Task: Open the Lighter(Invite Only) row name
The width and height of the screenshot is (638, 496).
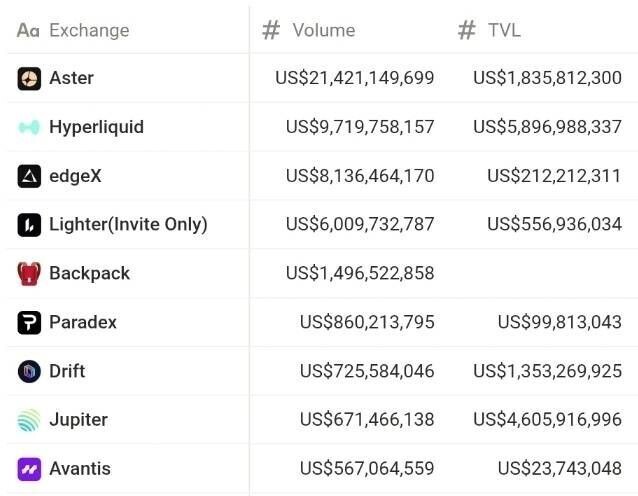Action: pyautogui.click(x=128, y=224)
